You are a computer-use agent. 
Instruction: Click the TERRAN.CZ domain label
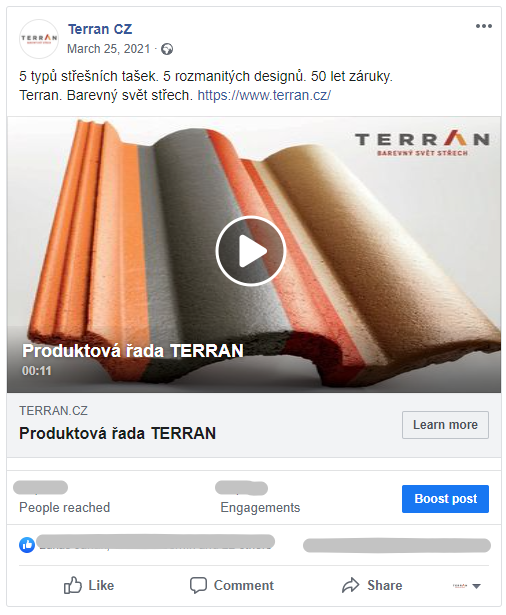pyautogui.click(x=53, y=411)
